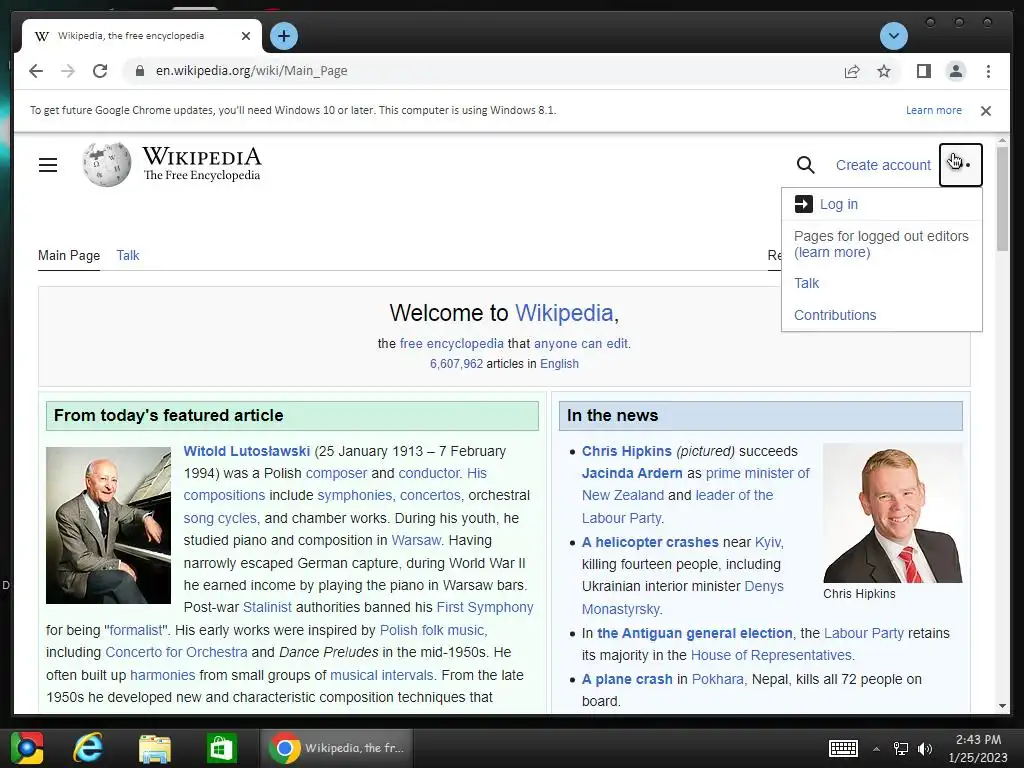Open the Witold Lutosławski article link
Image resolution: width=1024 pixels, height=768 pixels.
246,451
